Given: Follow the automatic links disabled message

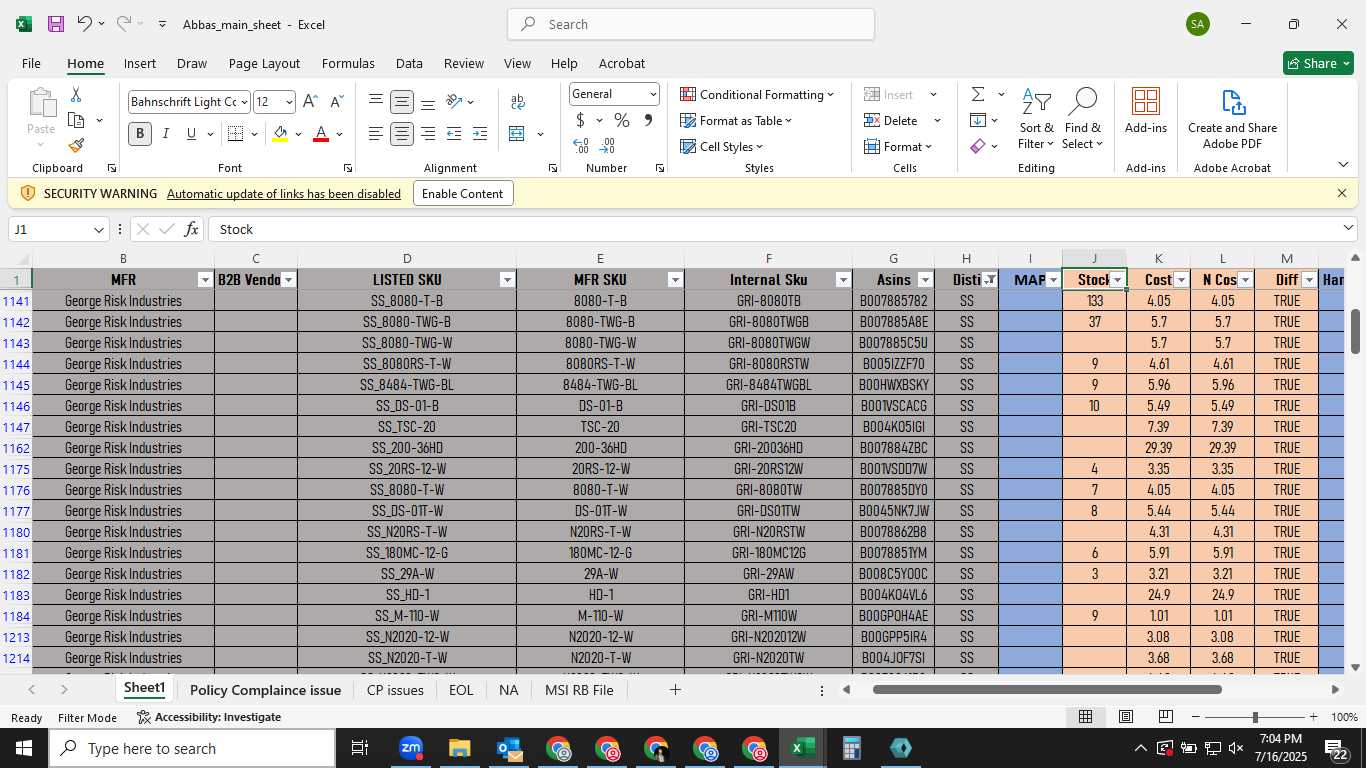Looking at the screenshot, I should pos(284,194).
